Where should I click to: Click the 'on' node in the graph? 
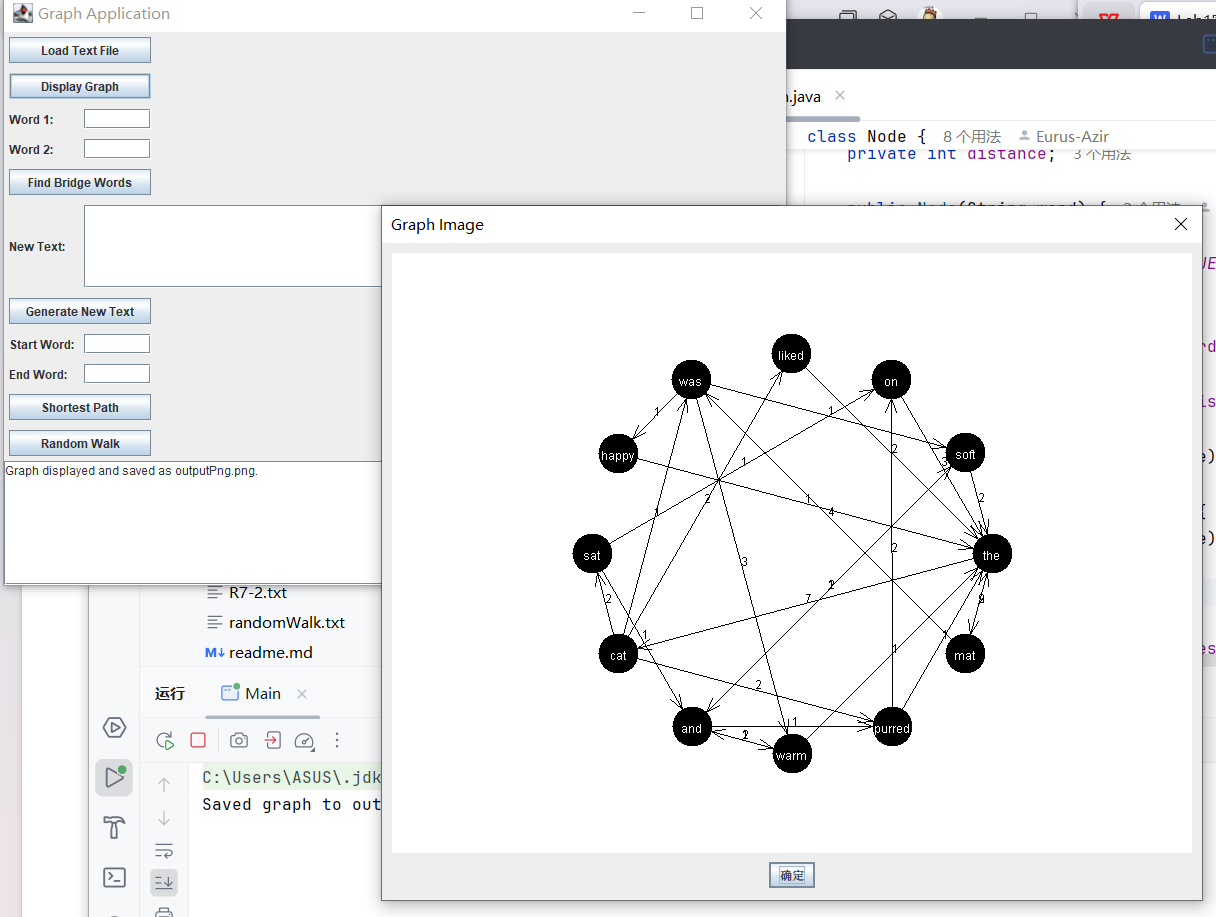point(891,381)
